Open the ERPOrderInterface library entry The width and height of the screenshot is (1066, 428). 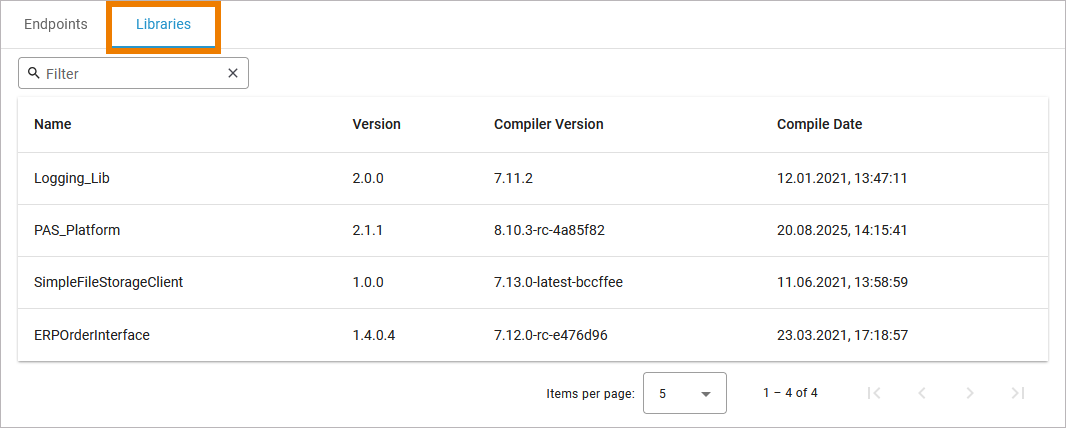click(92, 335)
